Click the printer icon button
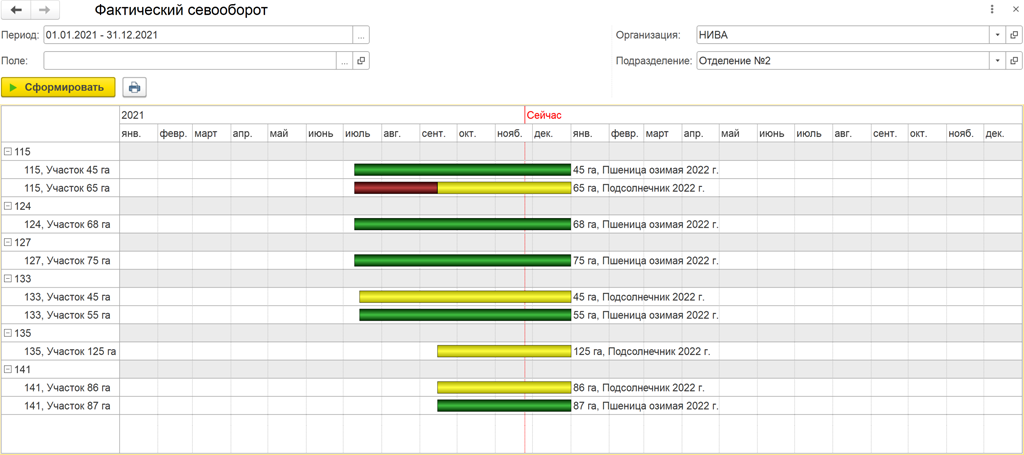 (x=134, y=87)
